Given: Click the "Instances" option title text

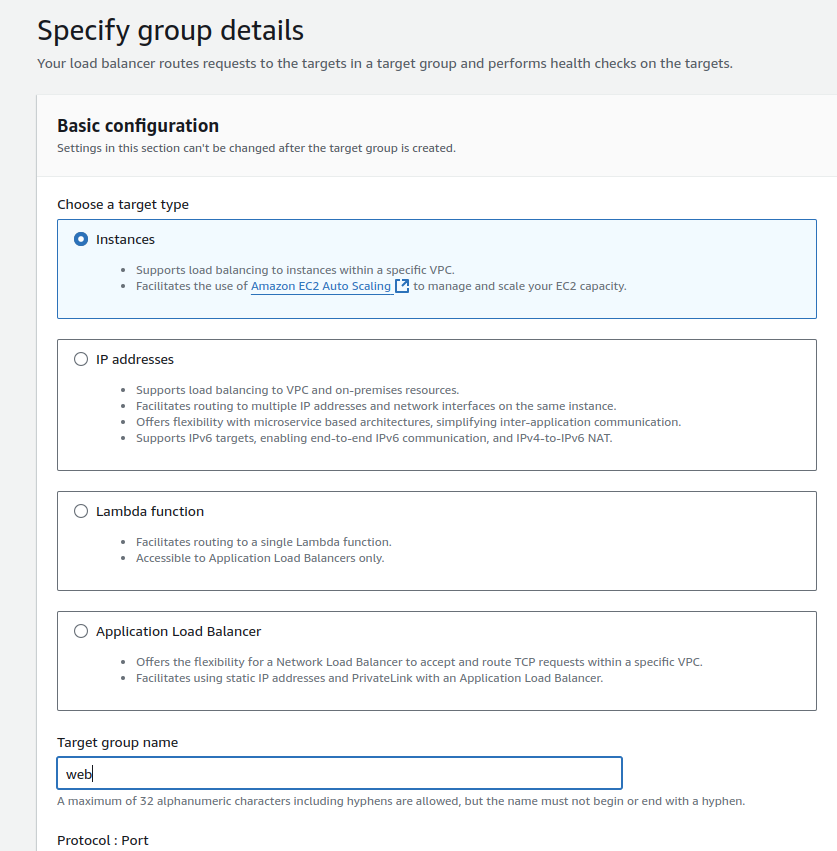Looking at the screenshot, I should (x=125, y=240).
